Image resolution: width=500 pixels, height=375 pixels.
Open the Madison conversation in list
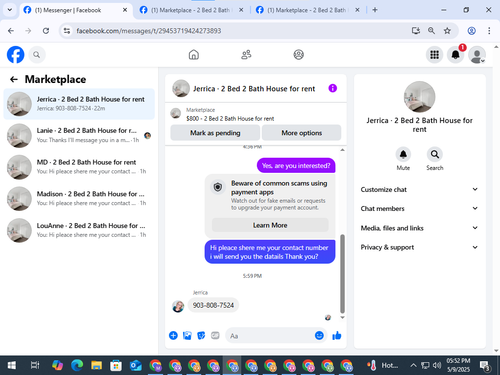79,199
